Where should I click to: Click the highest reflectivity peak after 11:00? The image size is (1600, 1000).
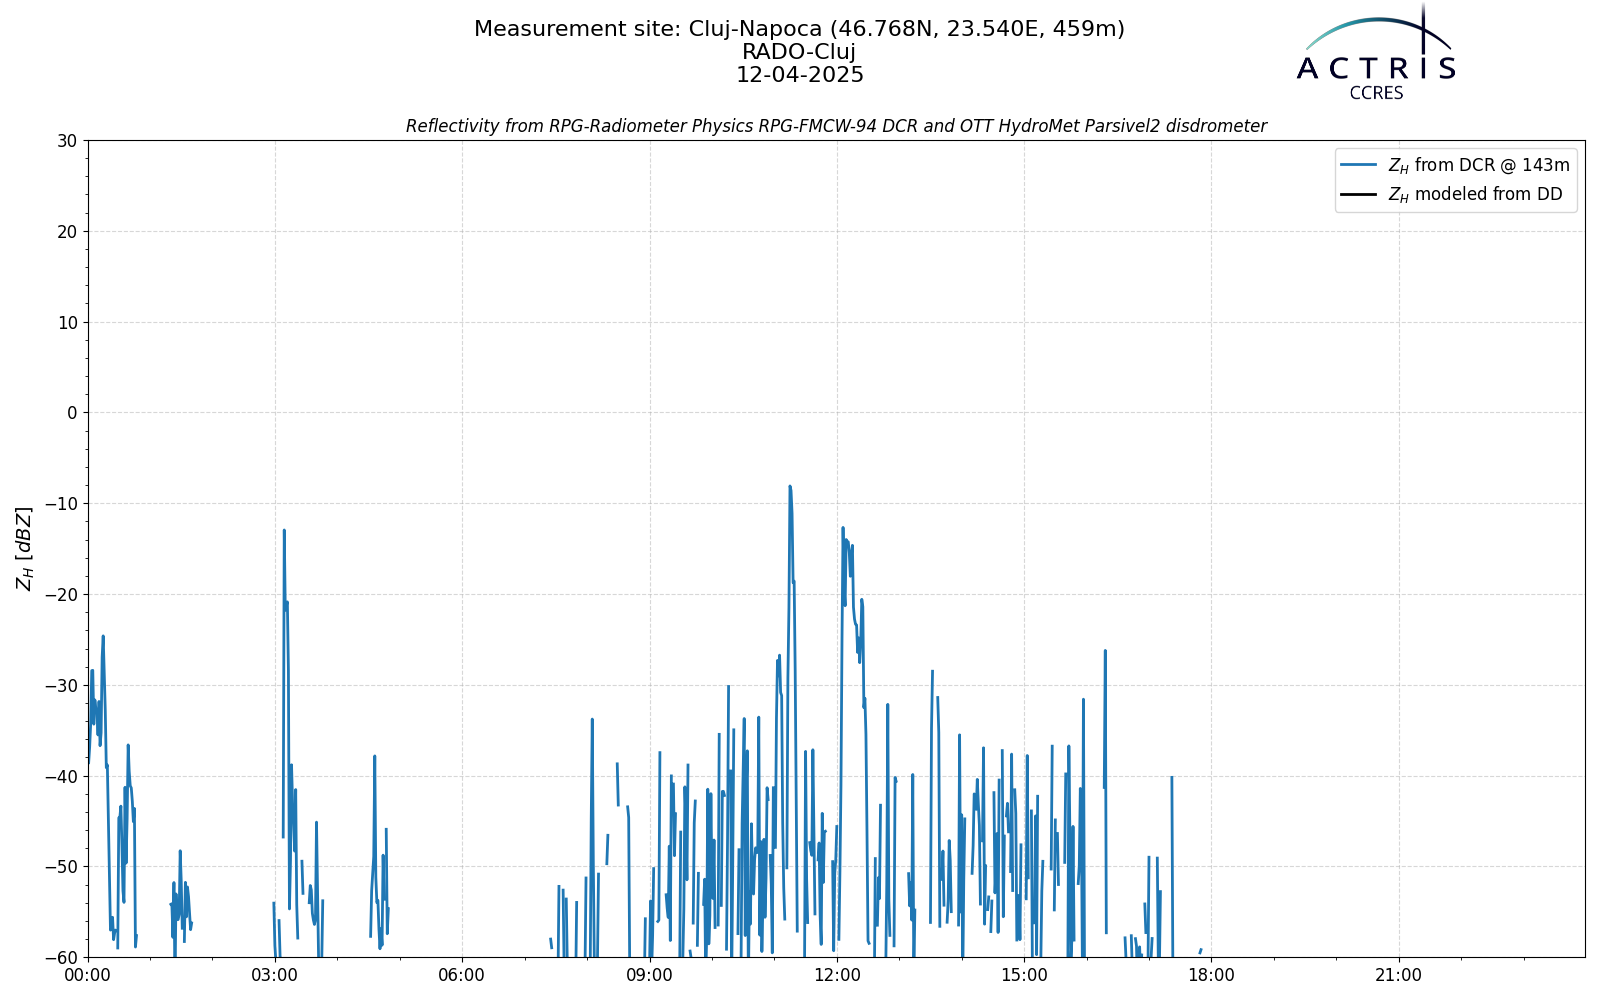(x=789, y=487)
